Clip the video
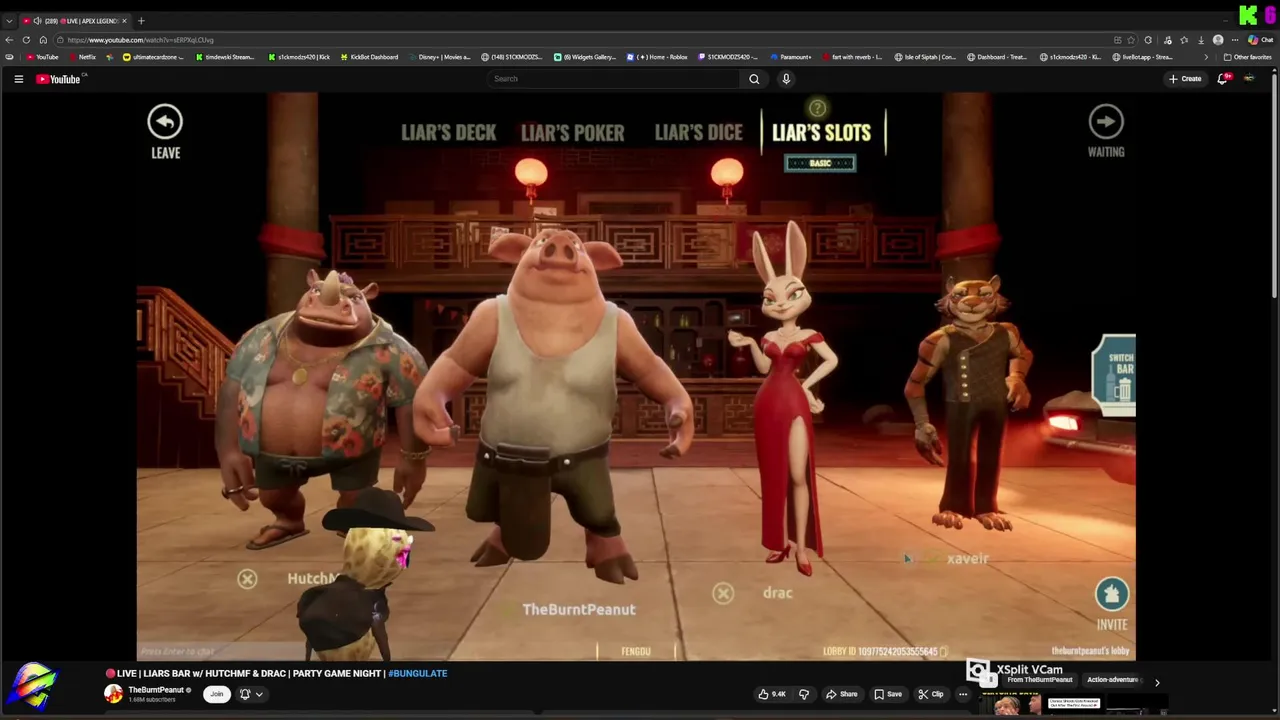 click(x=931, y=694)
